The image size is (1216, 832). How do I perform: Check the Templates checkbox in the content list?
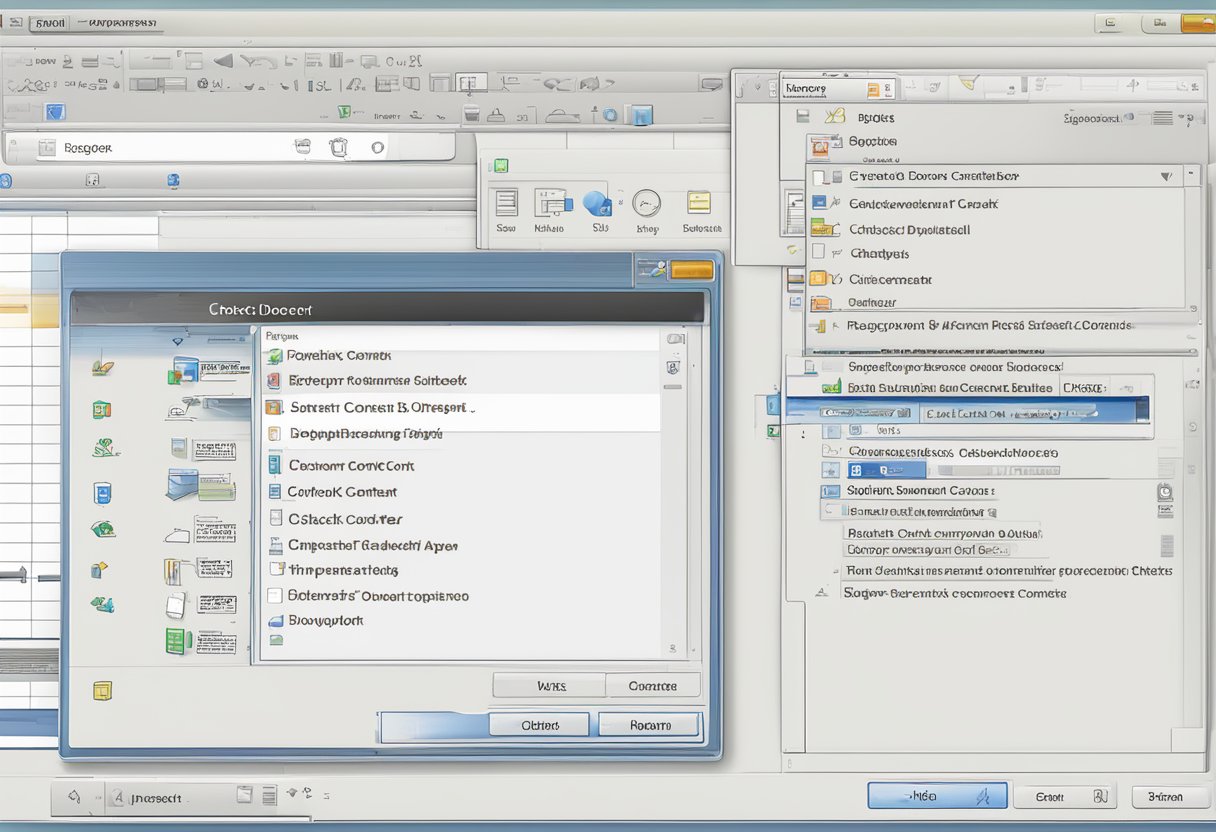click(275, 569)
